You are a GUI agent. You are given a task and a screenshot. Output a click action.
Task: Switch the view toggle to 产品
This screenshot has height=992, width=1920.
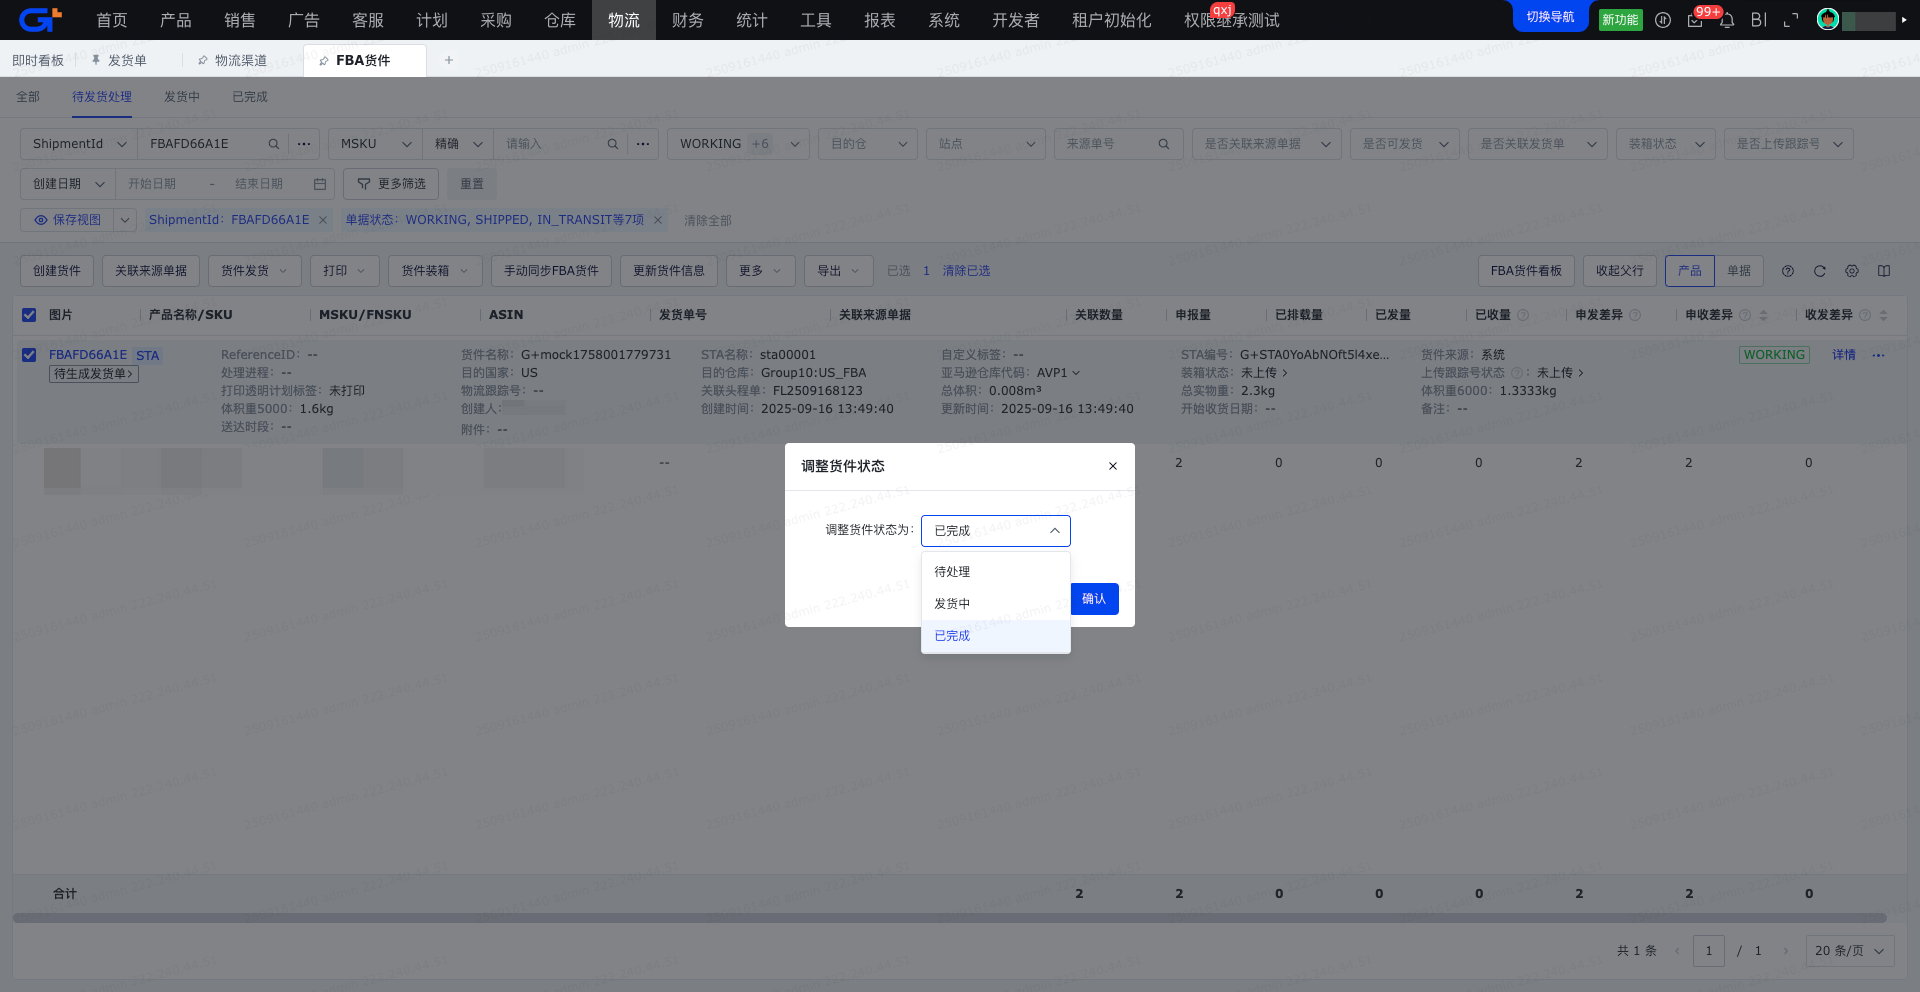point(1690,271)
